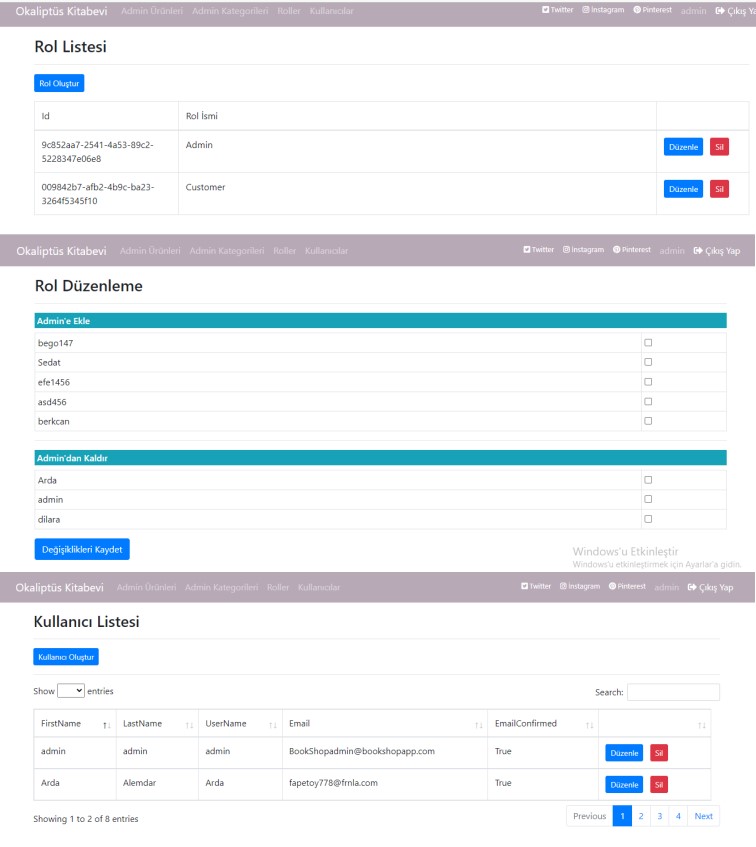Save changes with Değişiklikleri Kaydet

pyautogui.click(x=82, y=549)
